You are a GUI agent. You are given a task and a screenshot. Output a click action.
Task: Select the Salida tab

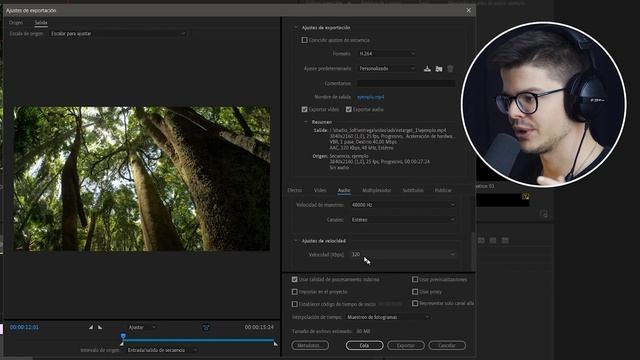click(41, 23)
